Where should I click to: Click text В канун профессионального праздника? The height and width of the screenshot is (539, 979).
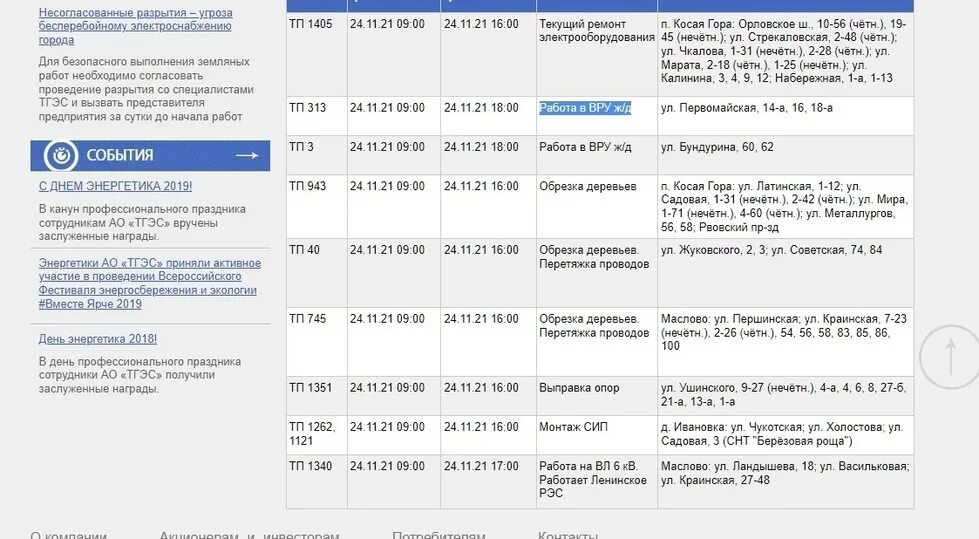click(x=142, y=223)
